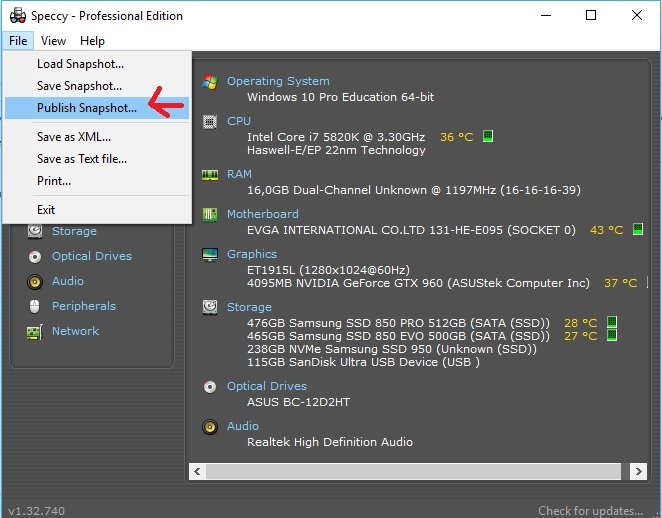Click the Samsung SSD 850 PRO line
Image resolution: width=662 pixels, height=518 pixels.
coord(398,323)
